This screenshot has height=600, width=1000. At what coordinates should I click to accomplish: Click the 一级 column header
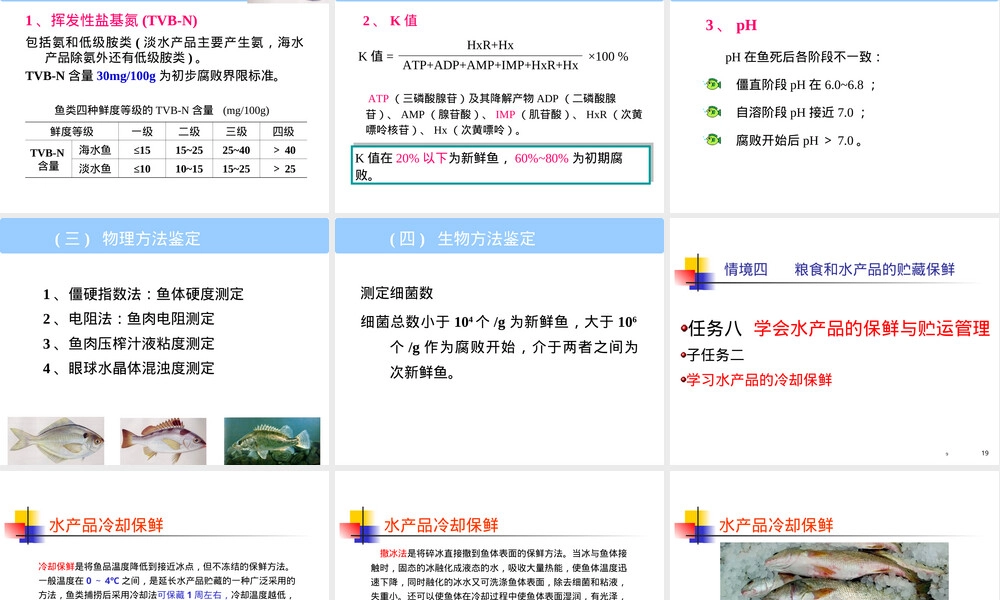tap(142, 131)
